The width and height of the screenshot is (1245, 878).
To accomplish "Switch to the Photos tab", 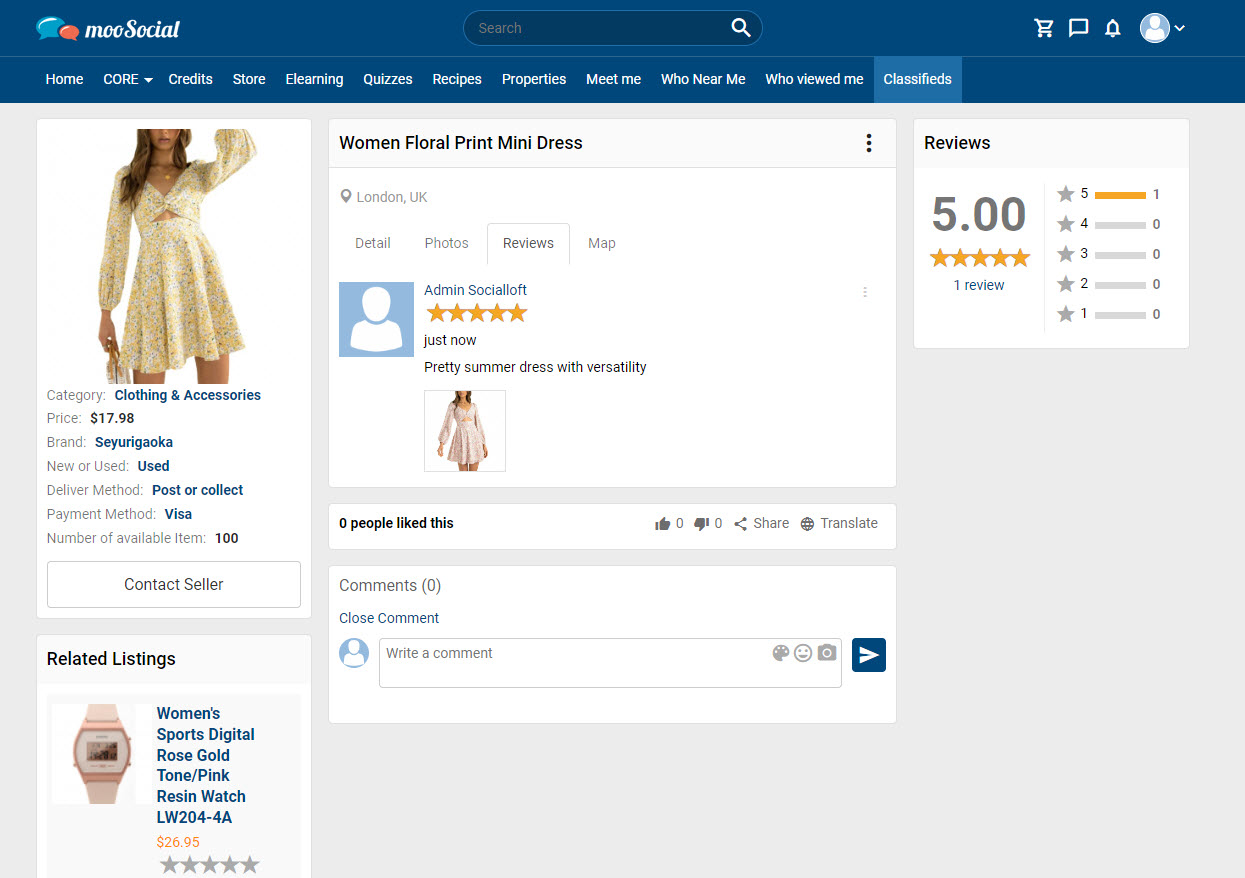I will click(446, 243).
